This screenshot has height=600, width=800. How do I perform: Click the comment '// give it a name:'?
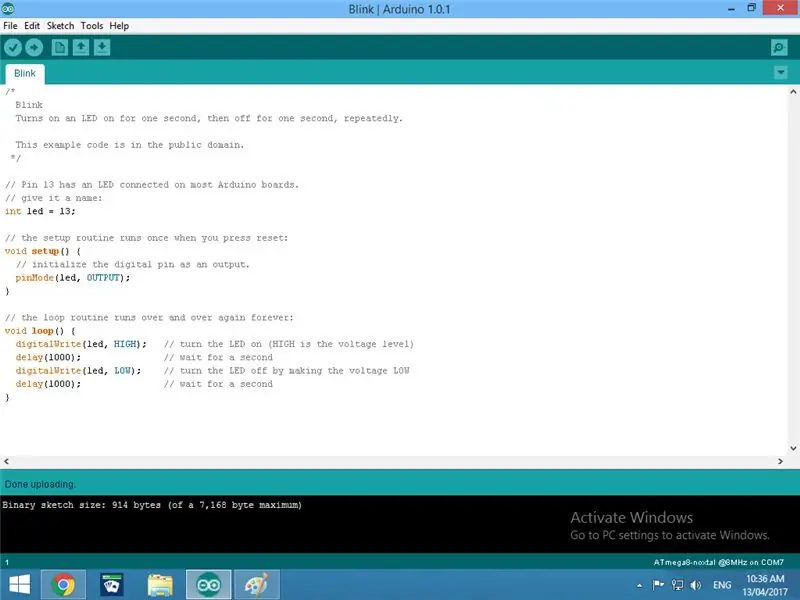pyautogui.click(x=54, y=198)
